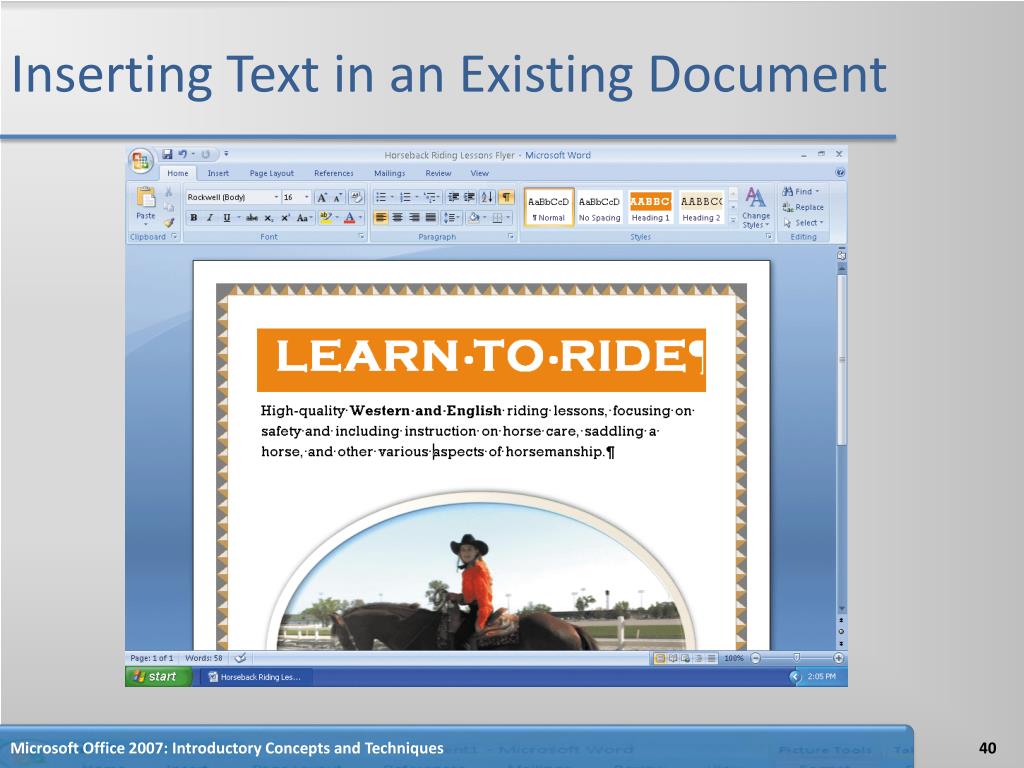Image resolution: width=1024 pixels, height=768 pixels.
Task: Click the Numbering list icon
Action: pos(405,197)
